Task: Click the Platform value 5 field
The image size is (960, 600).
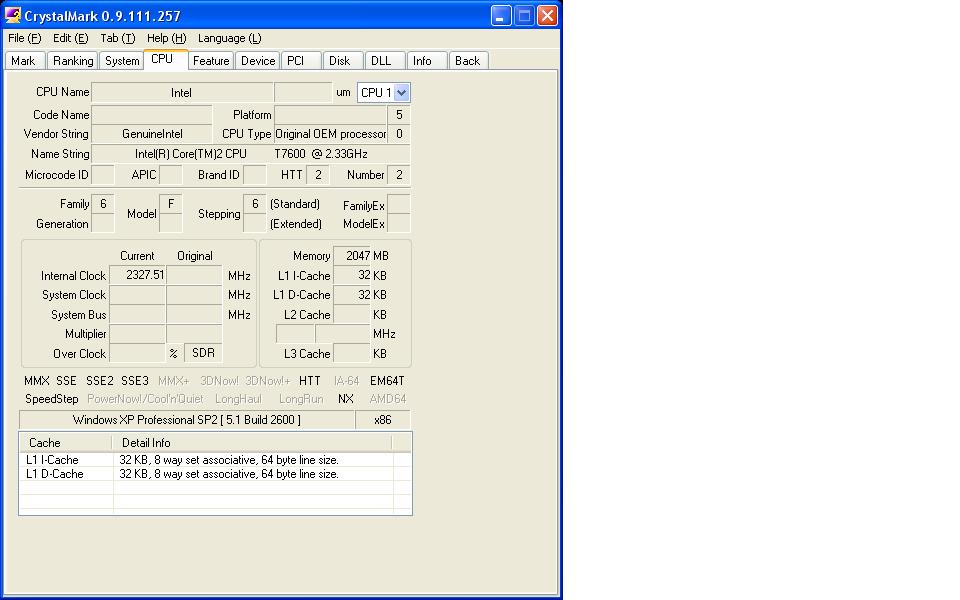Action: [399, 114]
